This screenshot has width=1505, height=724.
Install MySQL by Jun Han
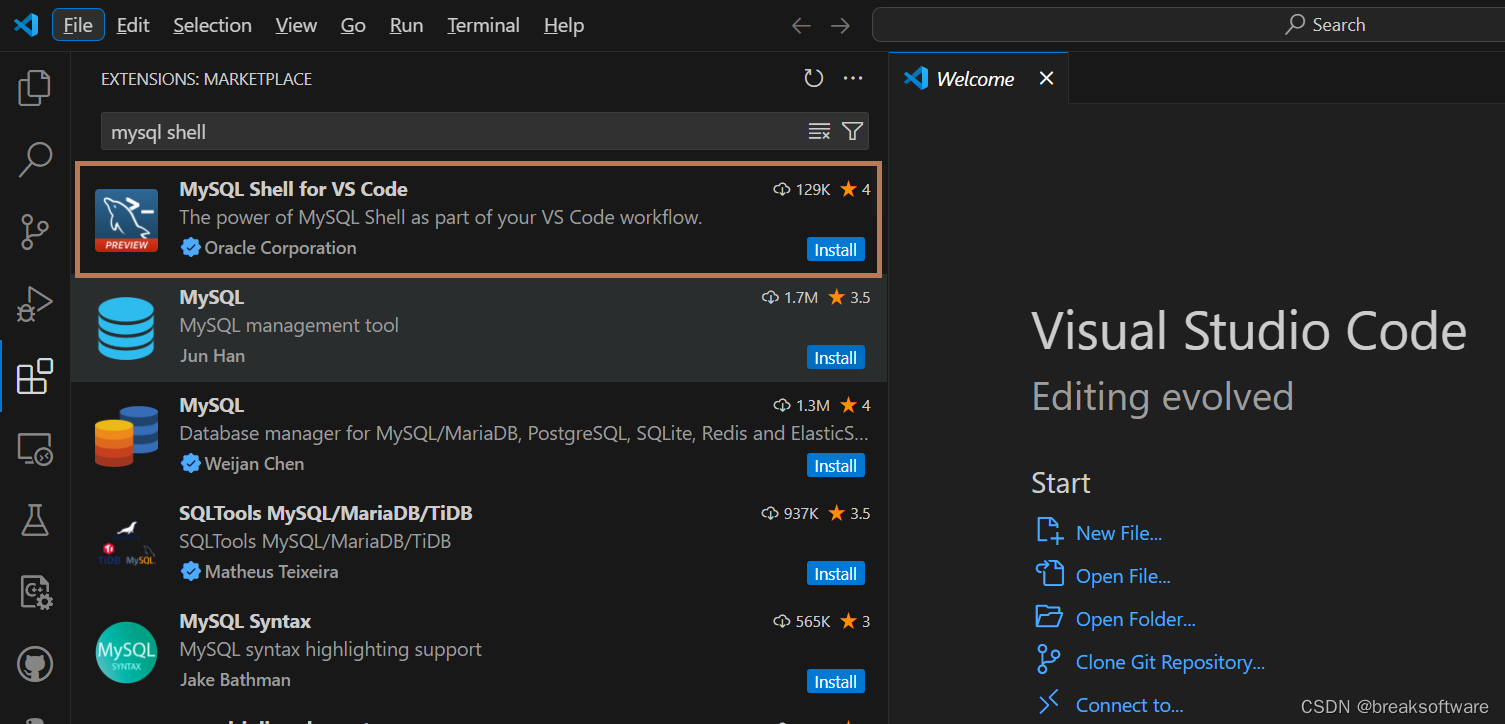[835, 358]
